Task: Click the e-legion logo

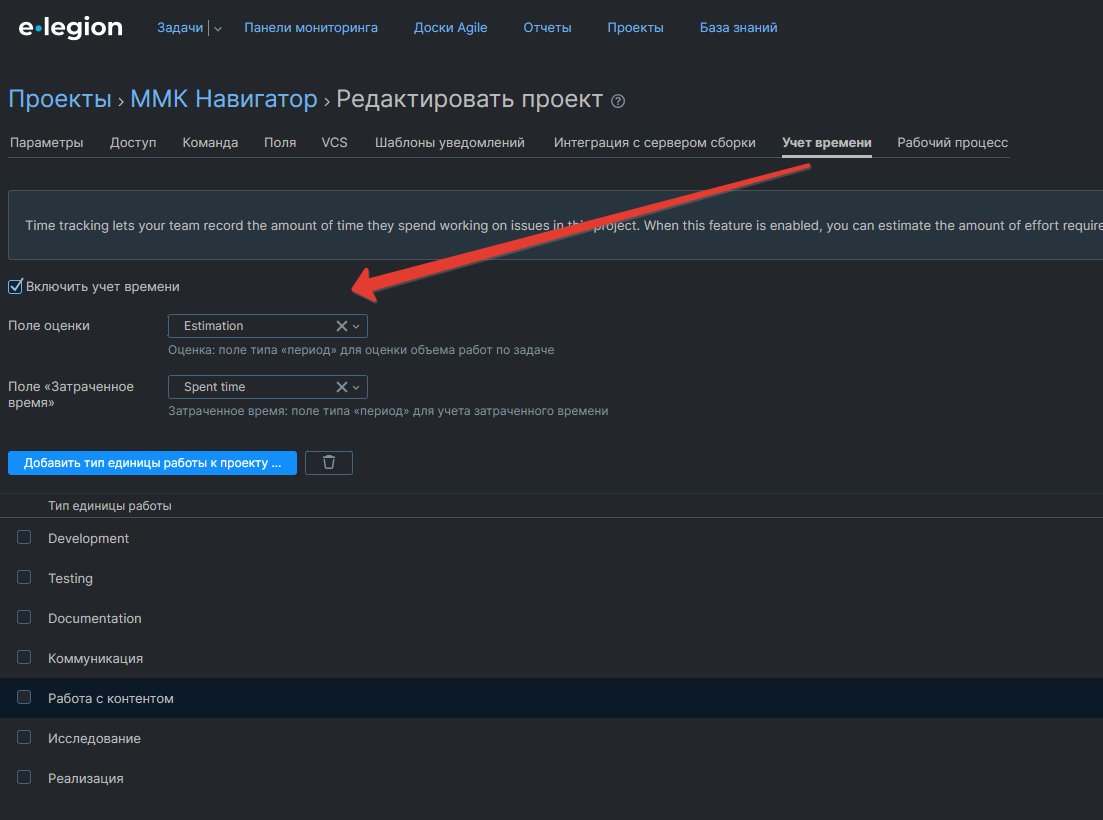Action: point(70,28)
